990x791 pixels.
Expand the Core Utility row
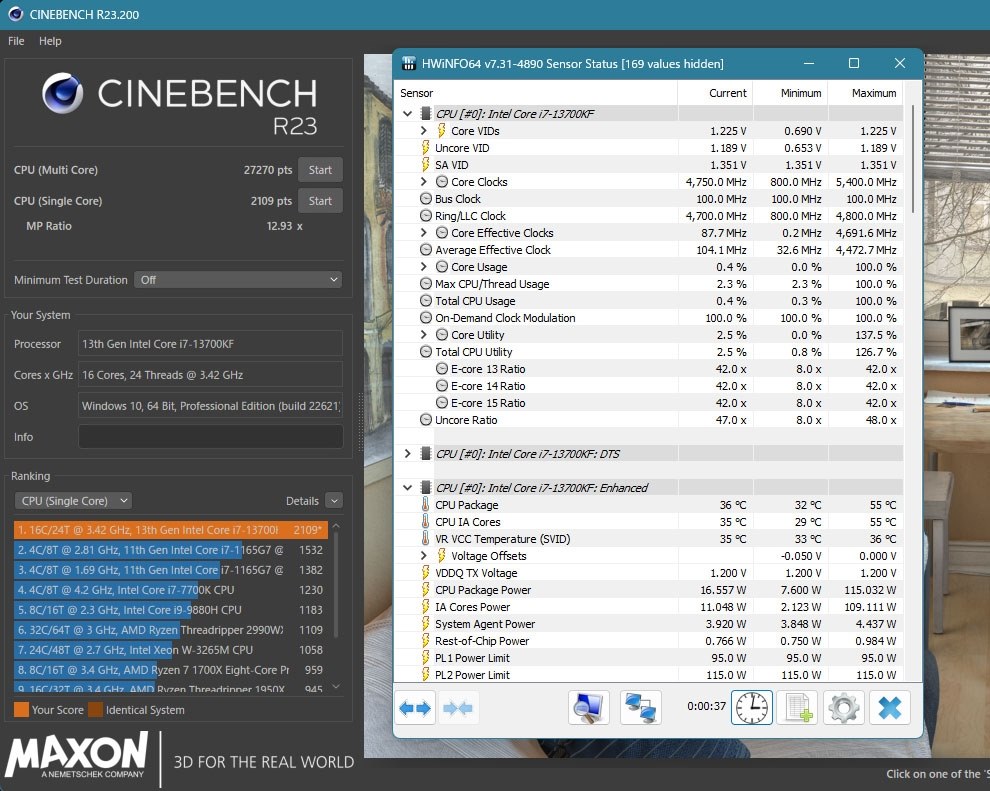pyautogui.click(x=424, y=335)
